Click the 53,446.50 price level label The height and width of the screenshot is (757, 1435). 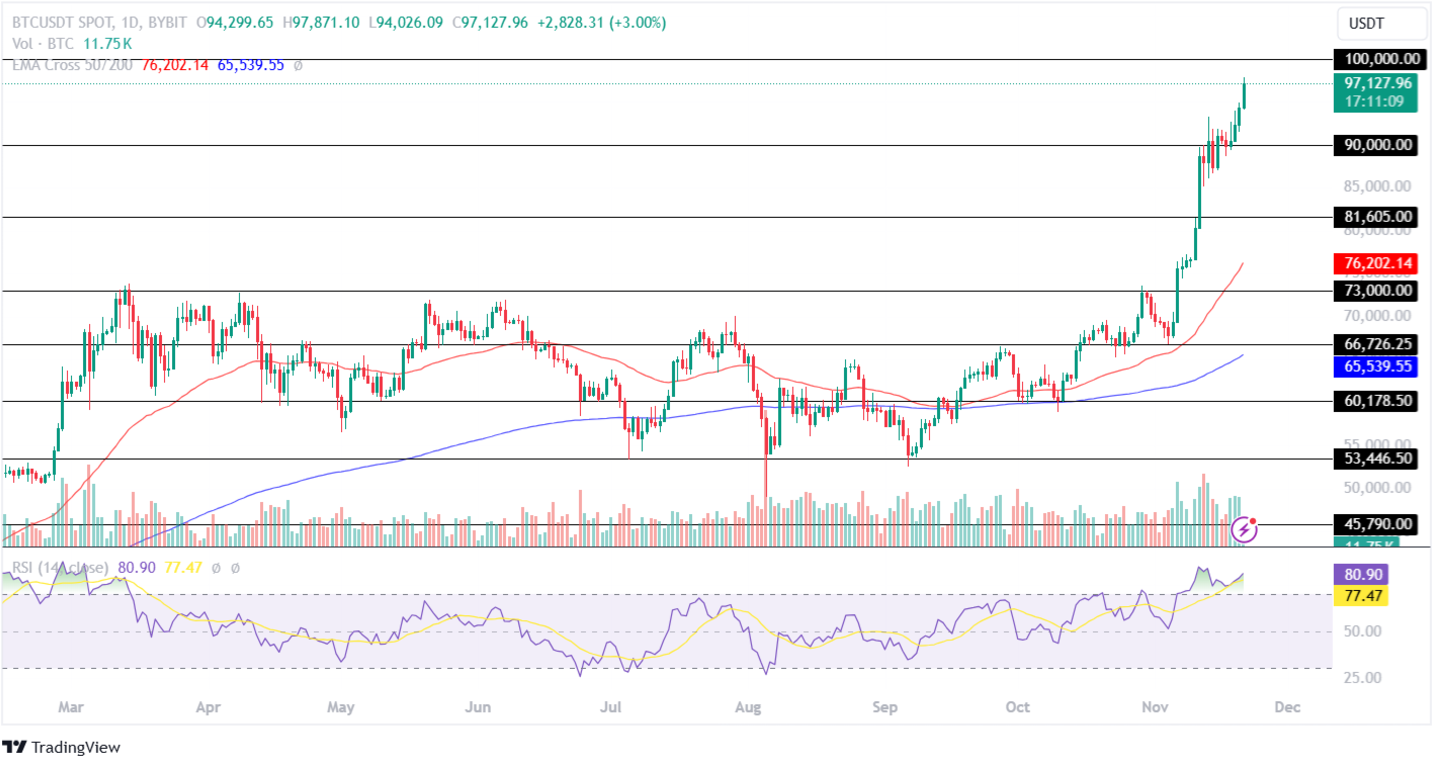pos(1378,459)
